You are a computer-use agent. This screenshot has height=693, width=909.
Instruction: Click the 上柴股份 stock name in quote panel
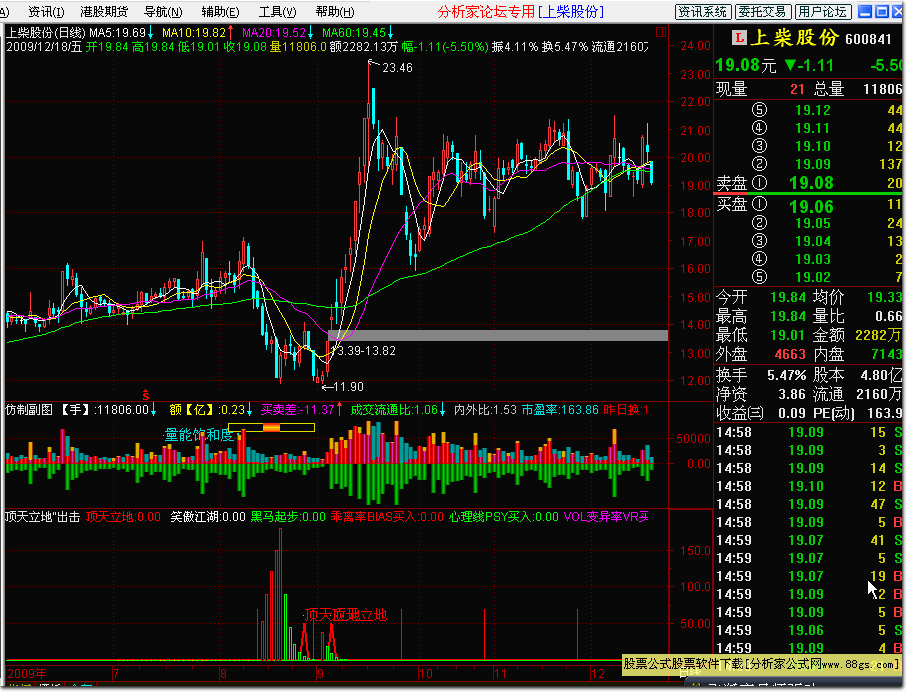794,38
